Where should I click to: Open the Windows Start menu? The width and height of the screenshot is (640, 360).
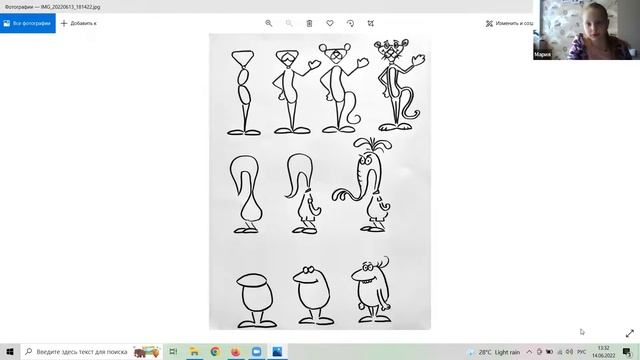[10, 351]
